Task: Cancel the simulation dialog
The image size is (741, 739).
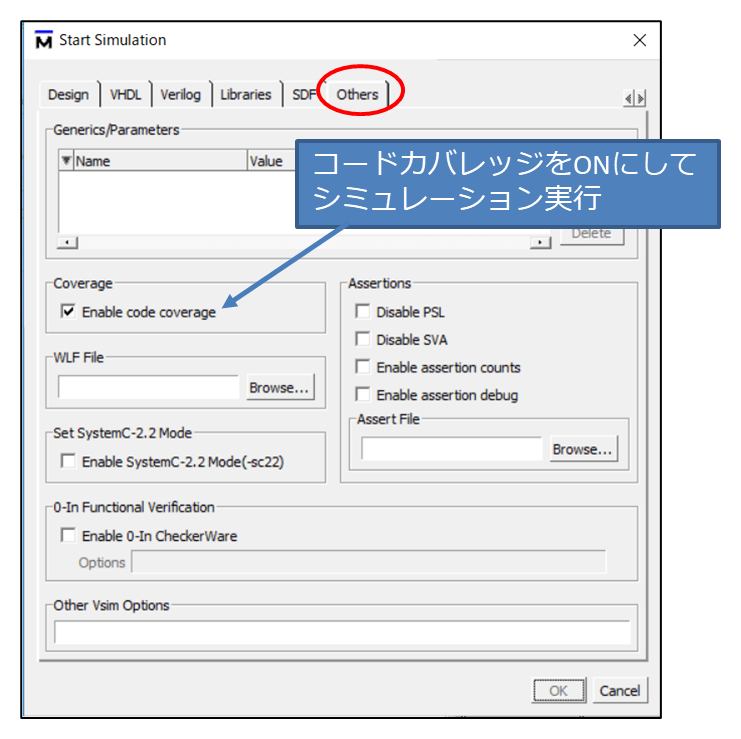Action: (620, 691)
